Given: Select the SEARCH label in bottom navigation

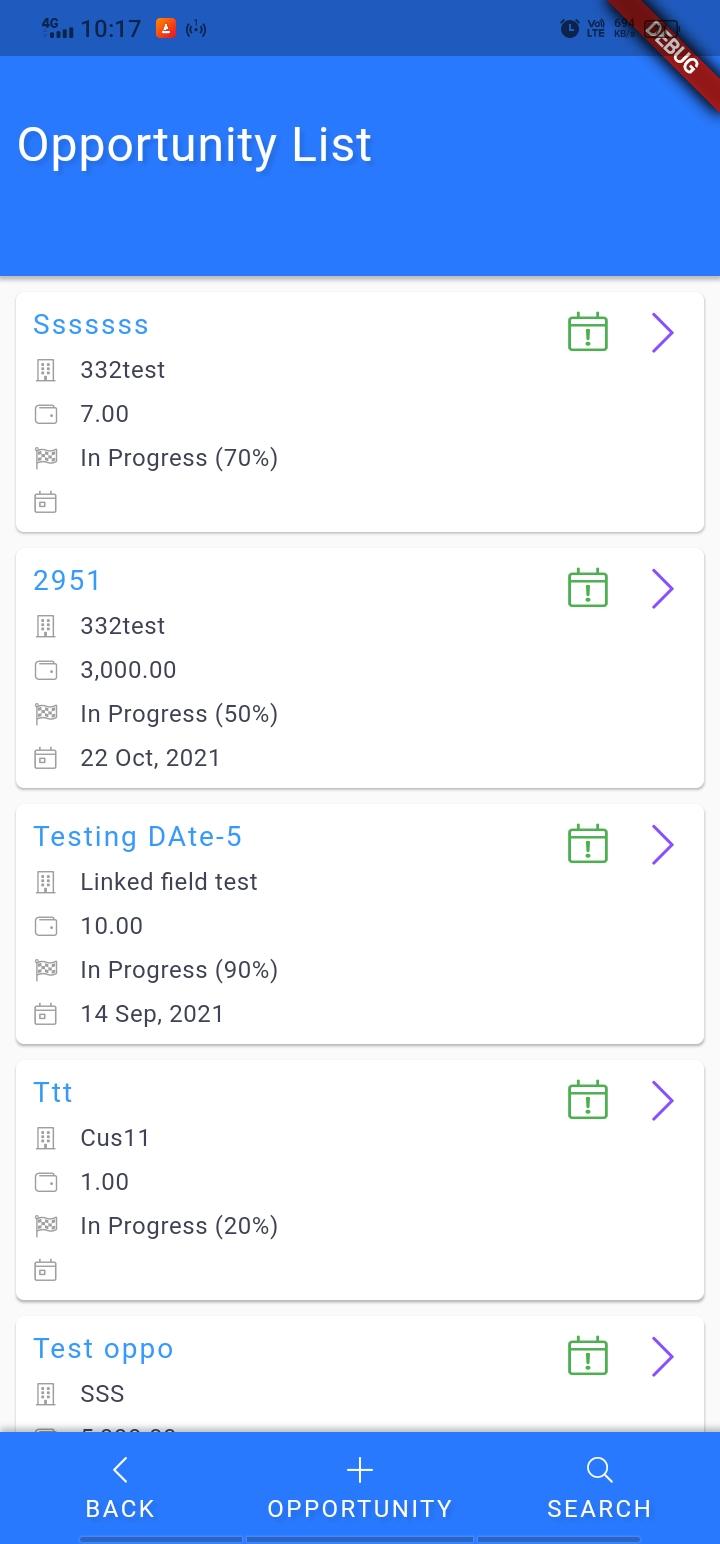Looking at the screenshot, I should click(x=599, y=1508).
